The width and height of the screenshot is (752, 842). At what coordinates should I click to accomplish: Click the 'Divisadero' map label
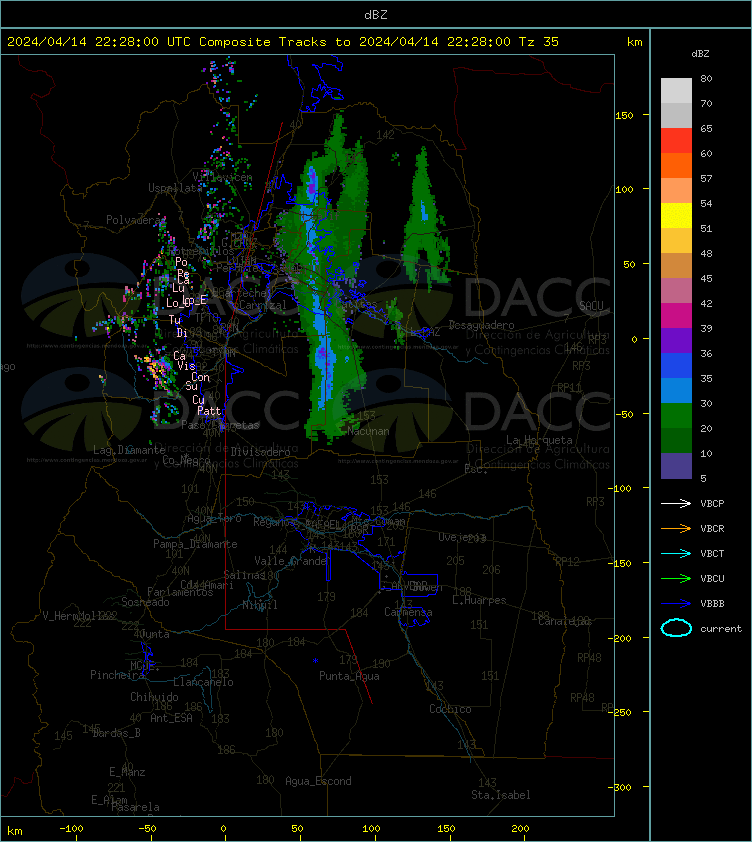261,452
